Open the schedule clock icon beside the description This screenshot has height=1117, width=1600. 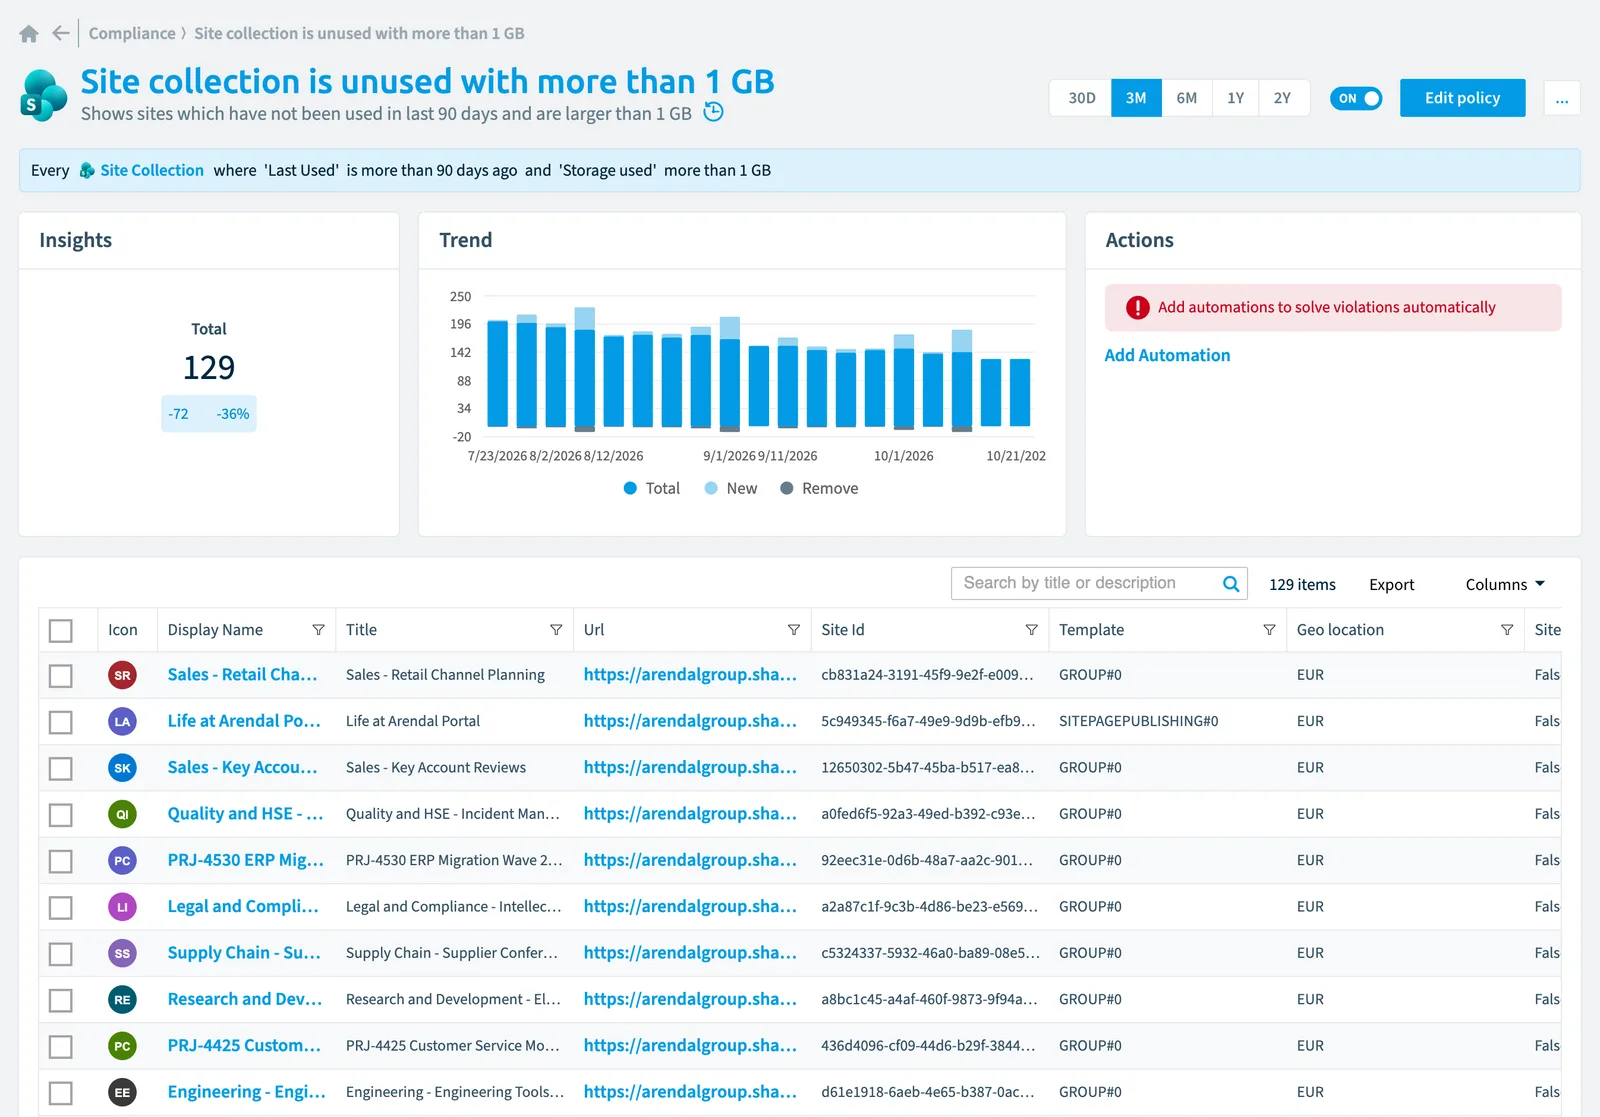(x=713, y=111)
